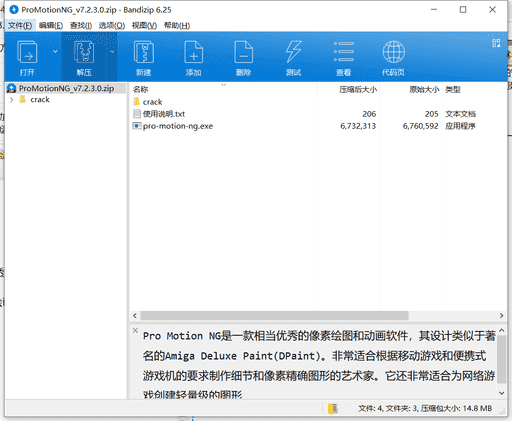The height and width of the screenshot is (421, 512).
Task: Click the horizontal scrollbar thumb
Action: click(x=274, y=315)
